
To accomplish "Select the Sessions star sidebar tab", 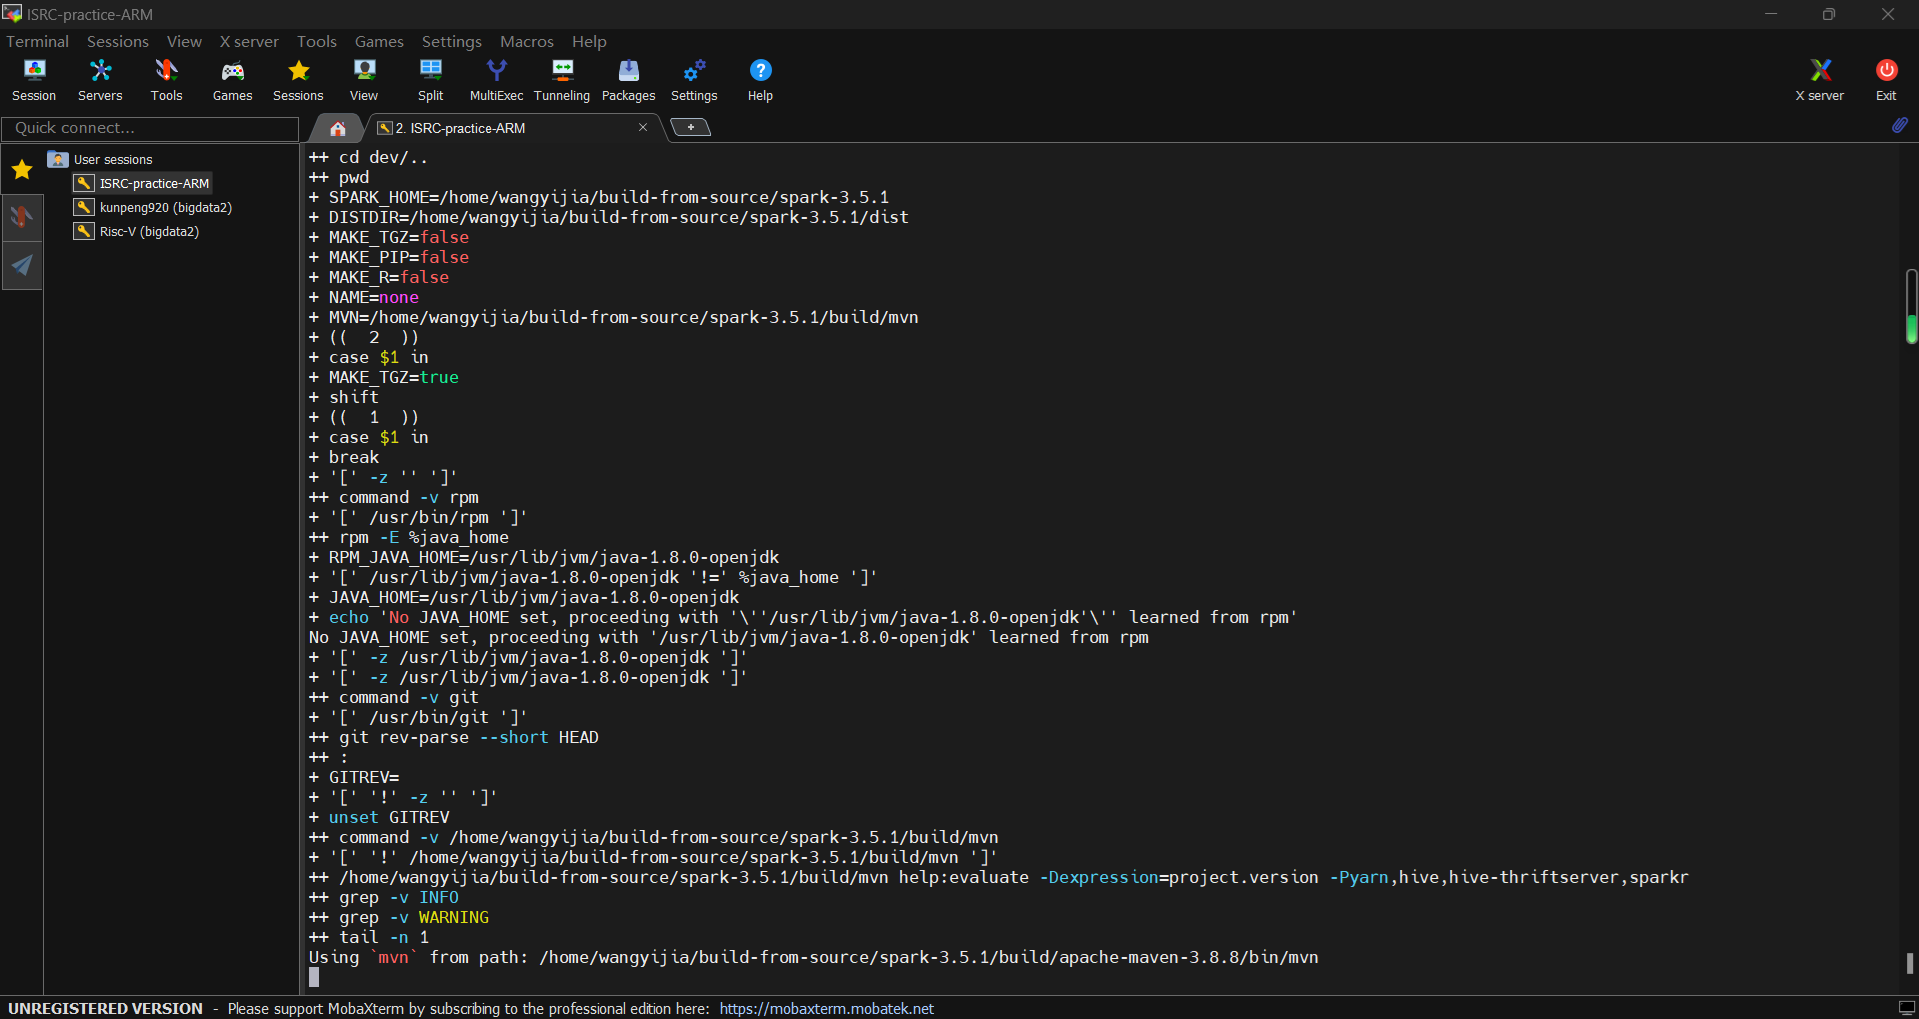I will (22, 170).
